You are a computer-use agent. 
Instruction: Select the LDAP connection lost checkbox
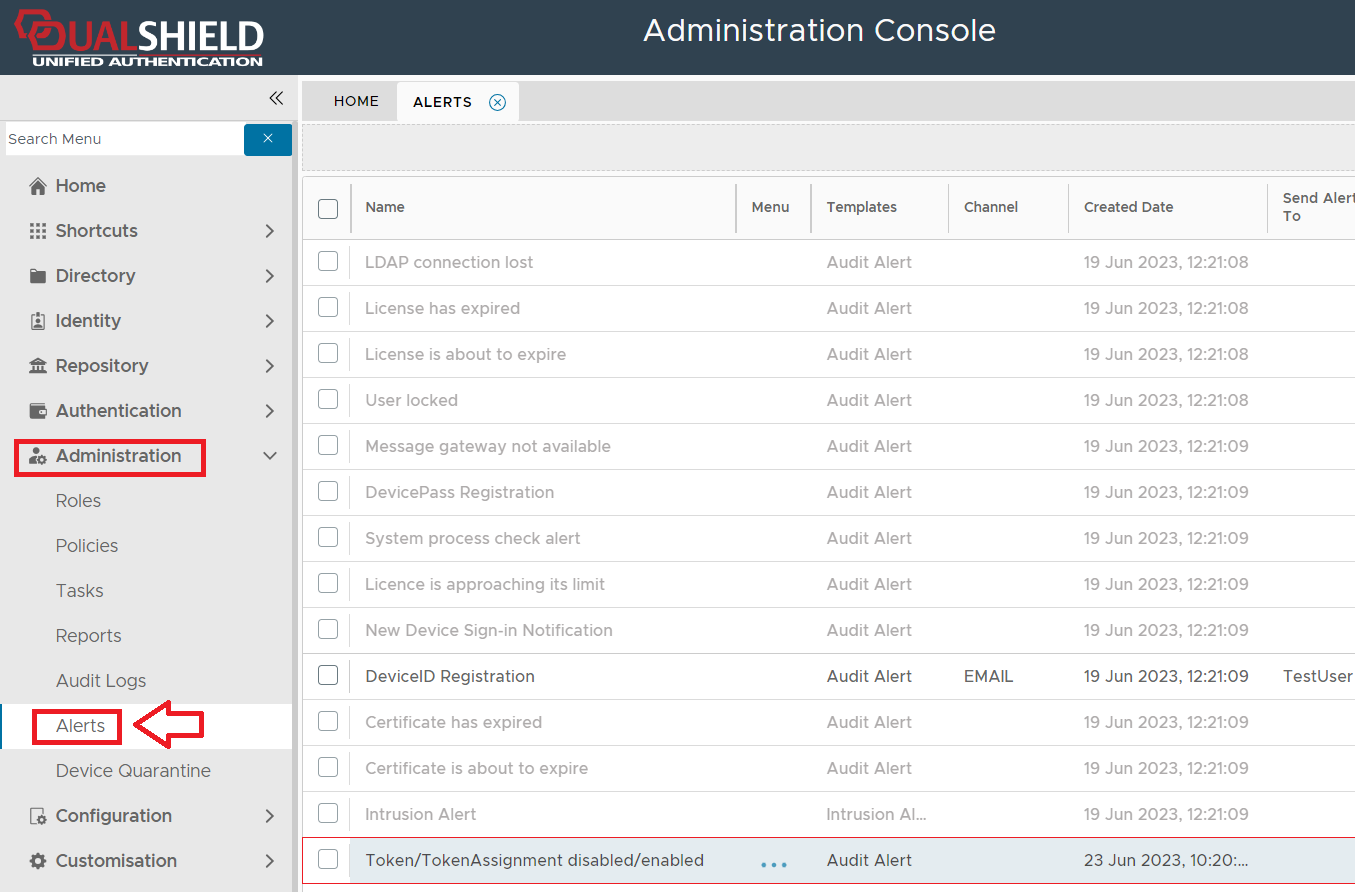(328, 262)
